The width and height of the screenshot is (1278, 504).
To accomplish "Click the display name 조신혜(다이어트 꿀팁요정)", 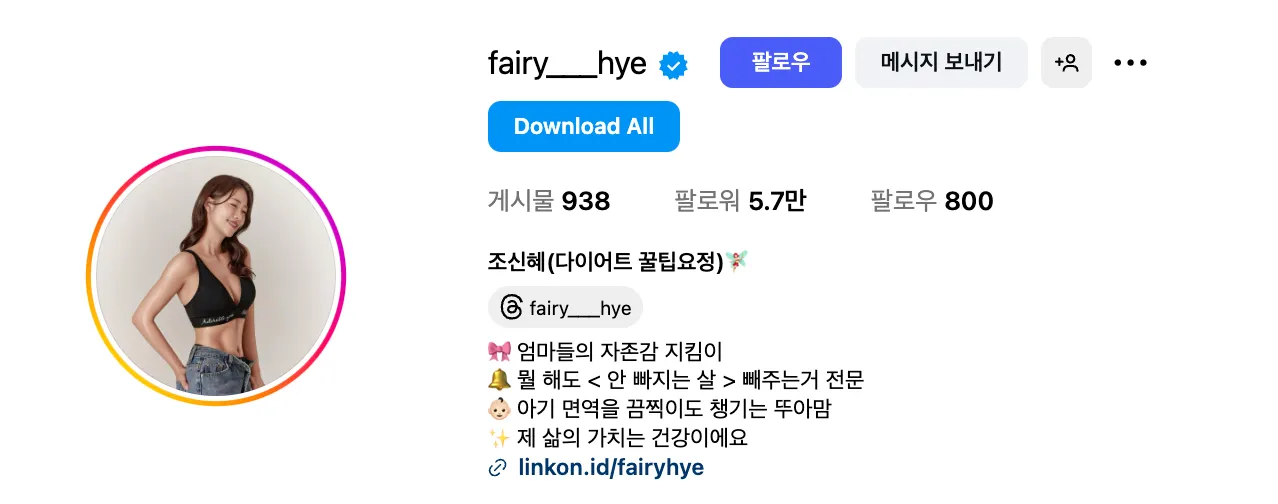I will pos(605,262).
